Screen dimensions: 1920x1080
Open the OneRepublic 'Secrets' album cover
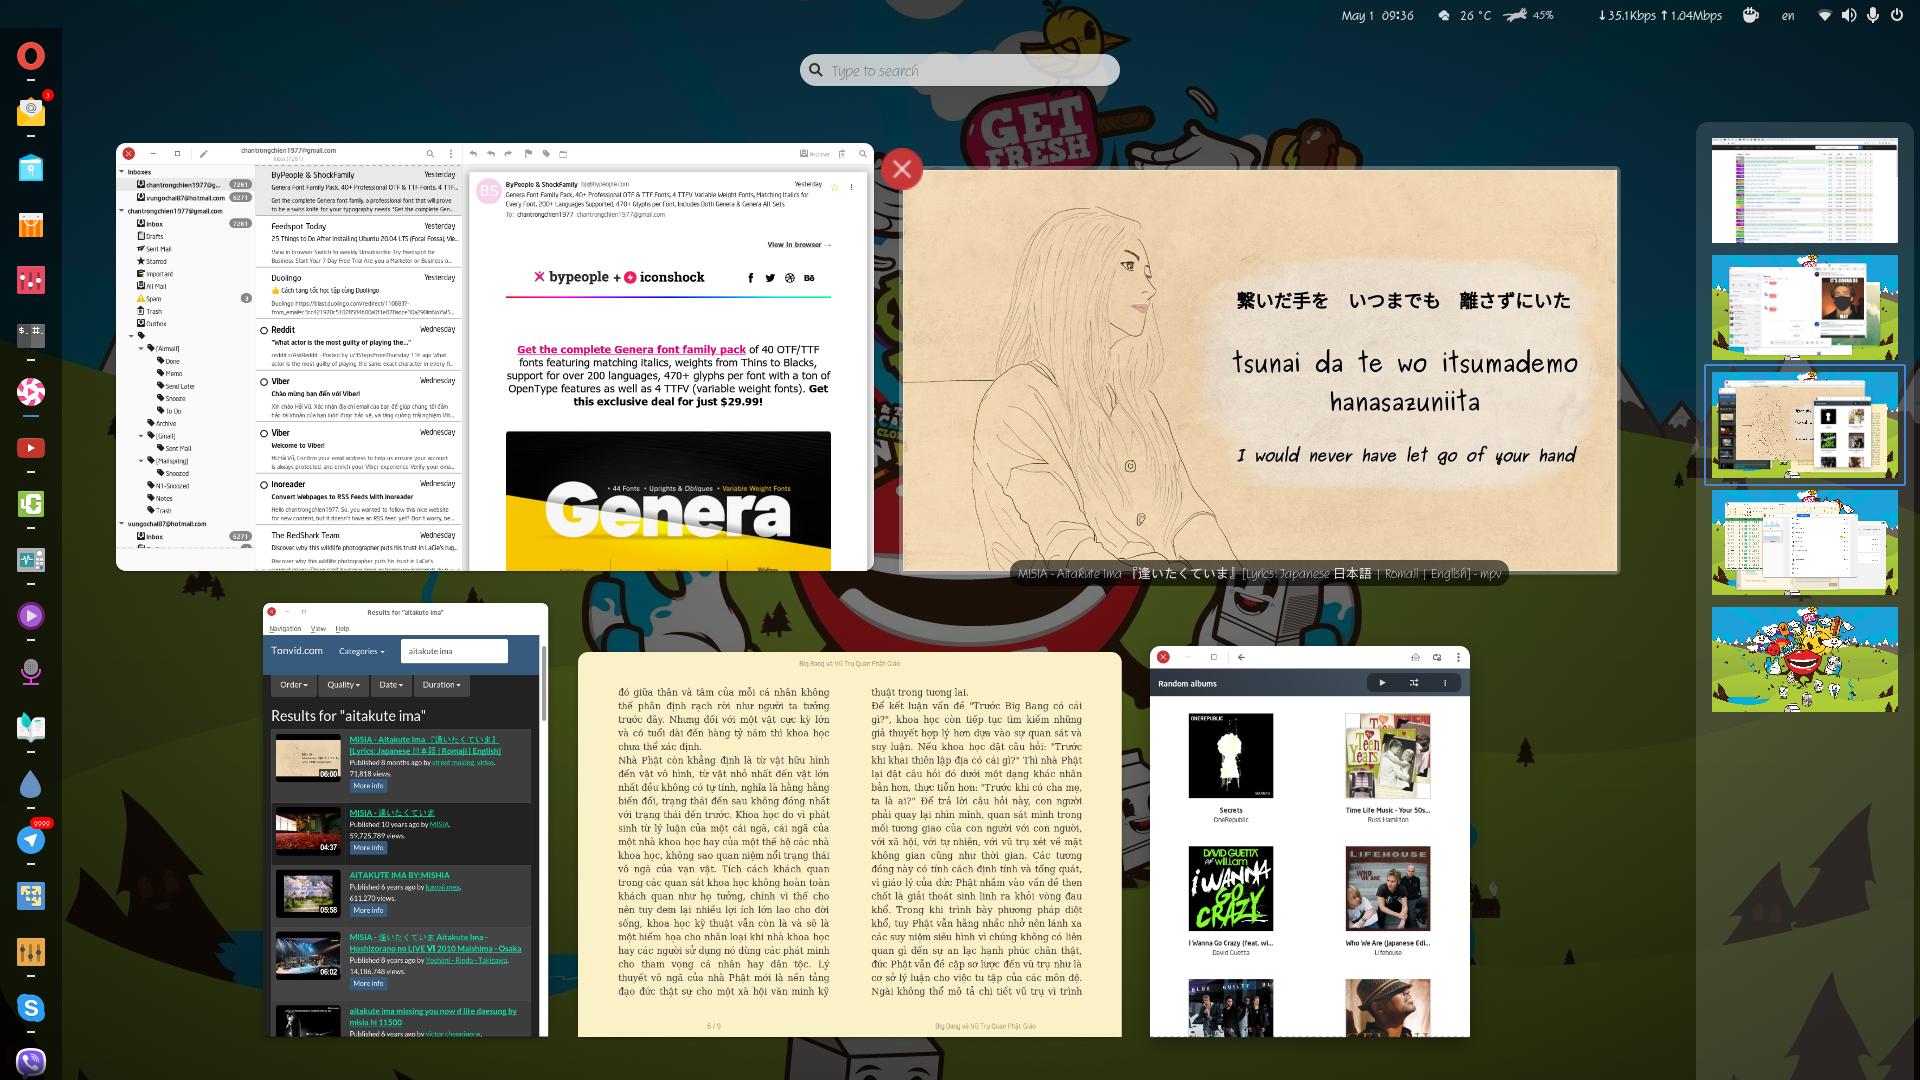(1230, 755)
